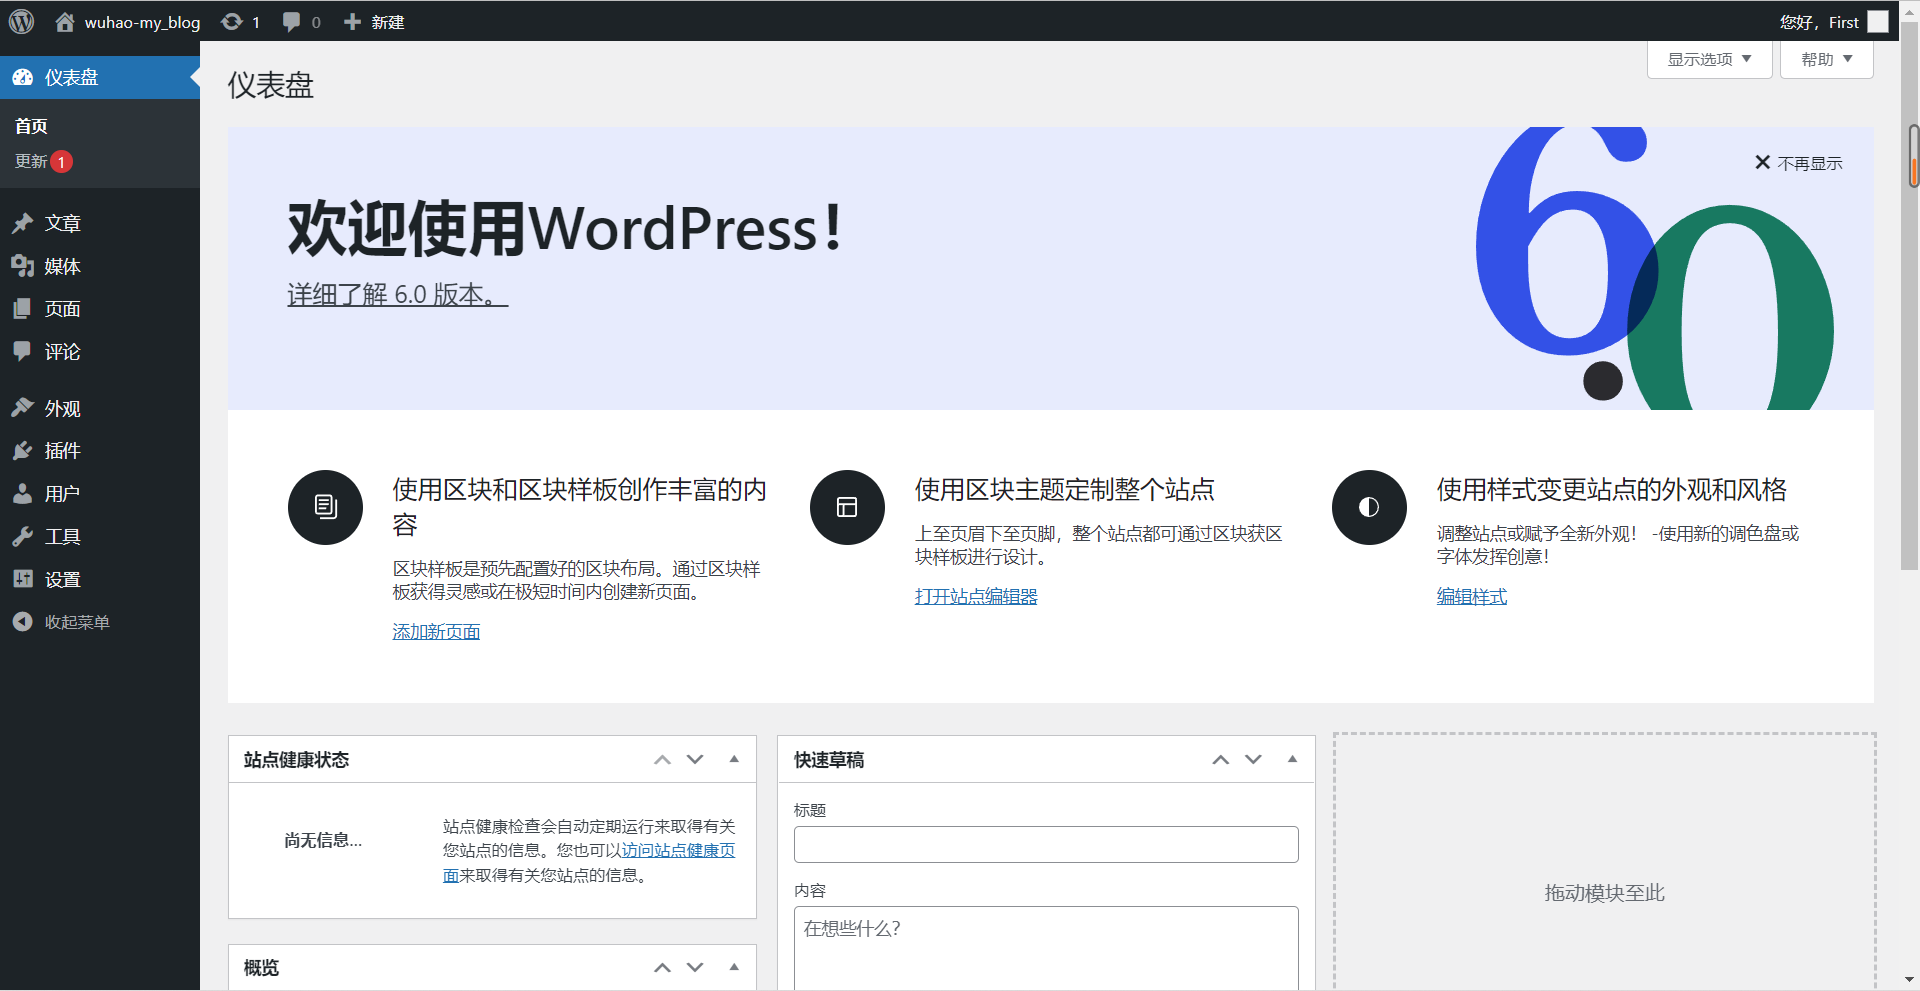Move 站点健康状态 panel up
1920x991 pixels.
tap(662, 760)
